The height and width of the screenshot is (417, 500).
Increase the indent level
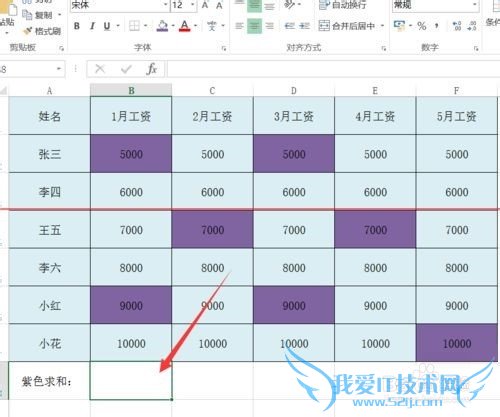tap(304, 26)
